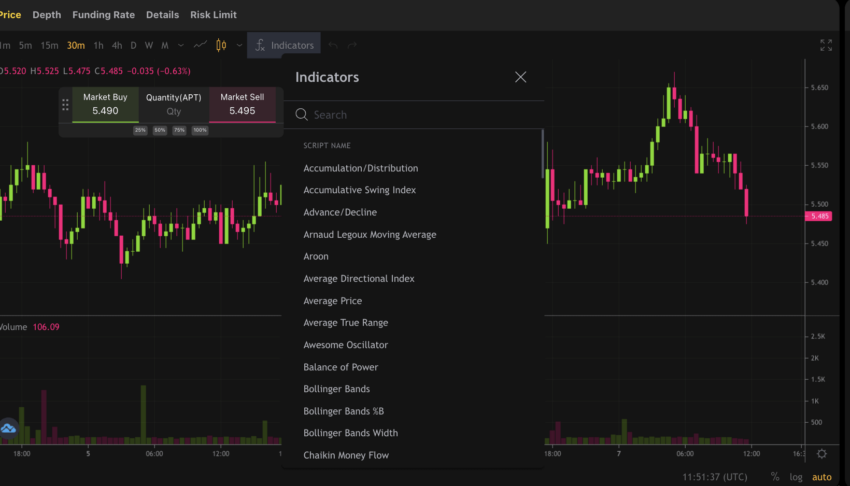The height and width of the screenshot is (486, 850).
Task: Switch to the Details tab
Action: pyautogui.click(x=162, y=15)
